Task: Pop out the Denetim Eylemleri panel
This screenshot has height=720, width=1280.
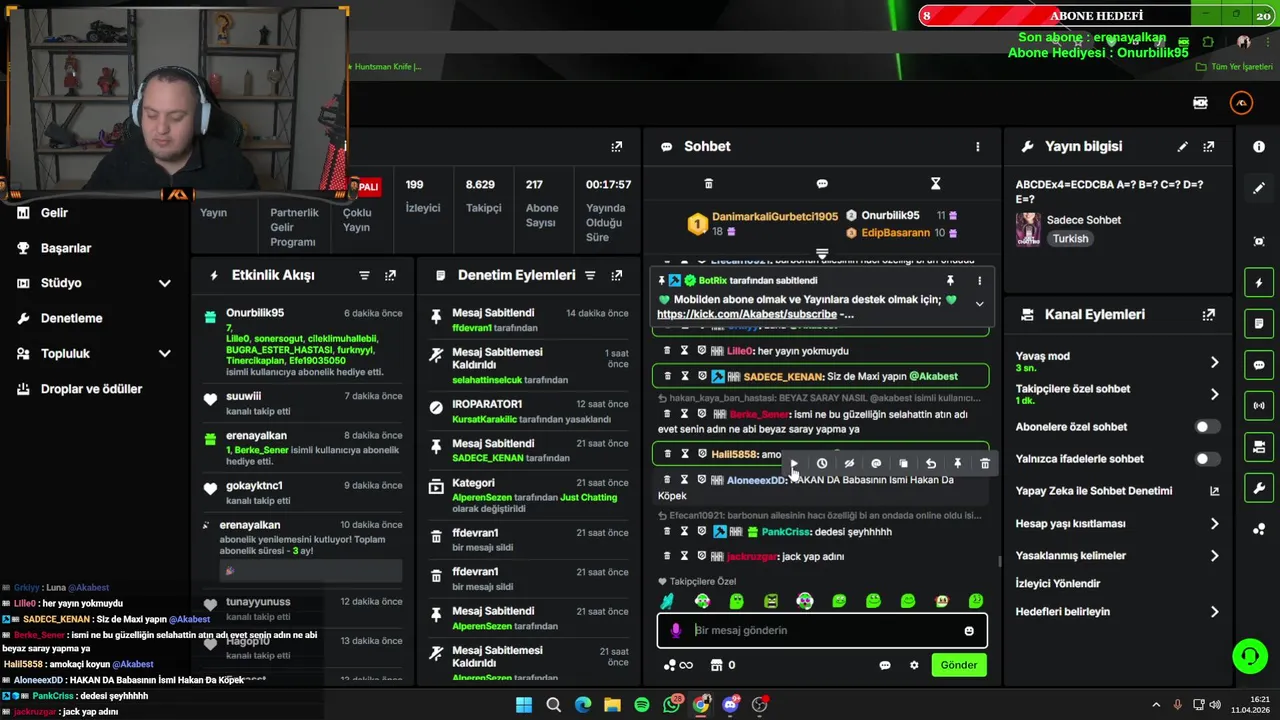Action: click(616, 276)
